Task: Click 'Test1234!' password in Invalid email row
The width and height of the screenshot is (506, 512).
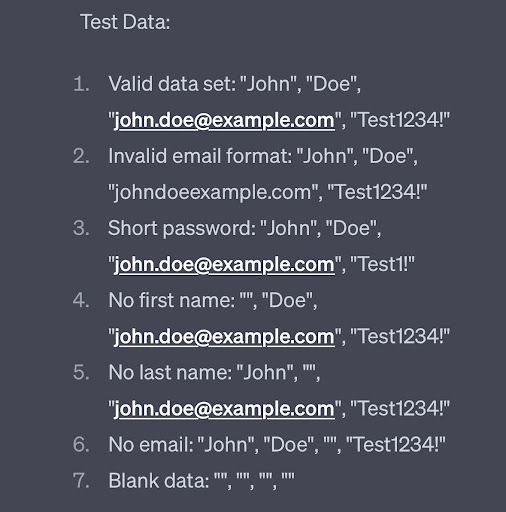Action: (x=377, y=193)
